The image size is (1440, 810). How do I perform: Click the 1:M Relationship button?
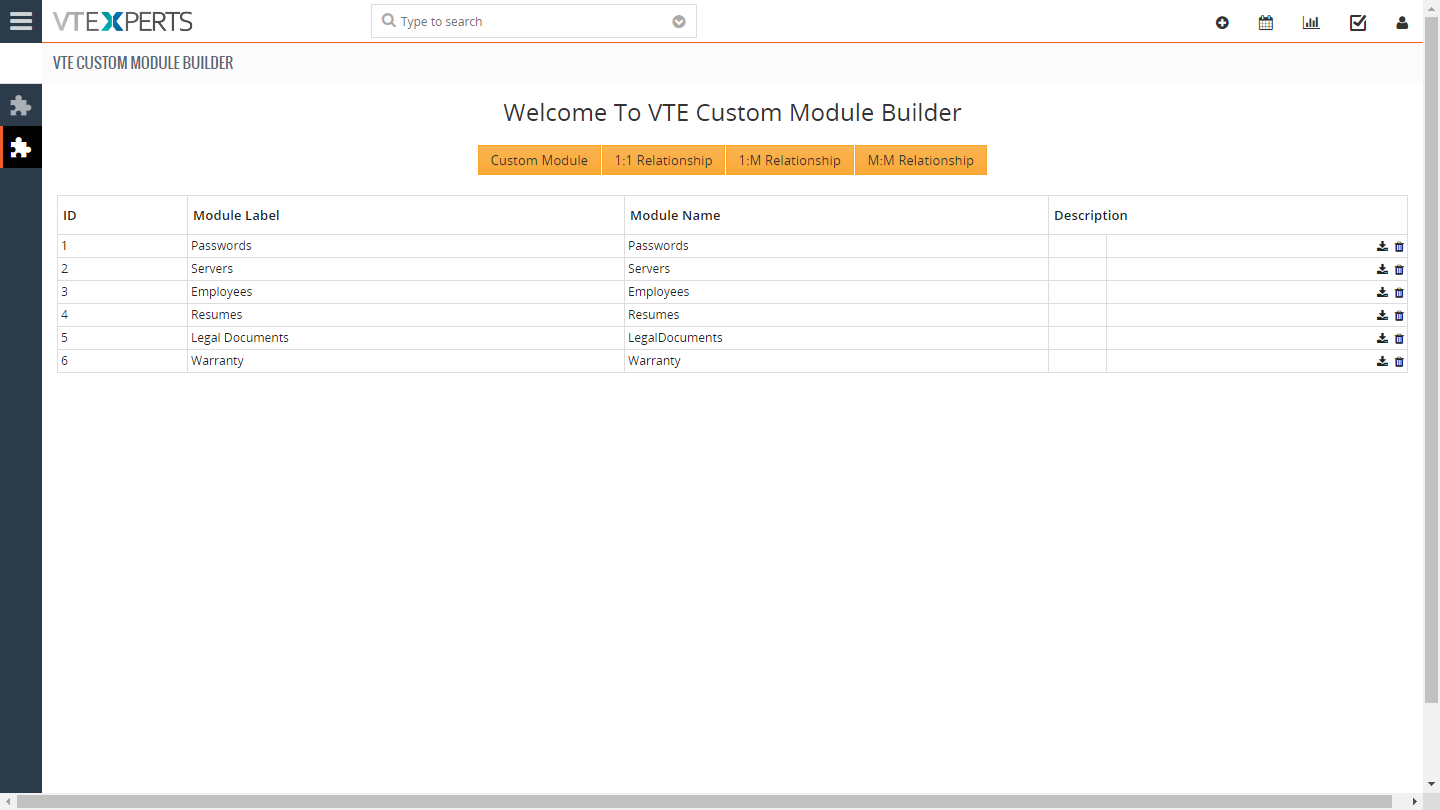[x=789, y=160]
